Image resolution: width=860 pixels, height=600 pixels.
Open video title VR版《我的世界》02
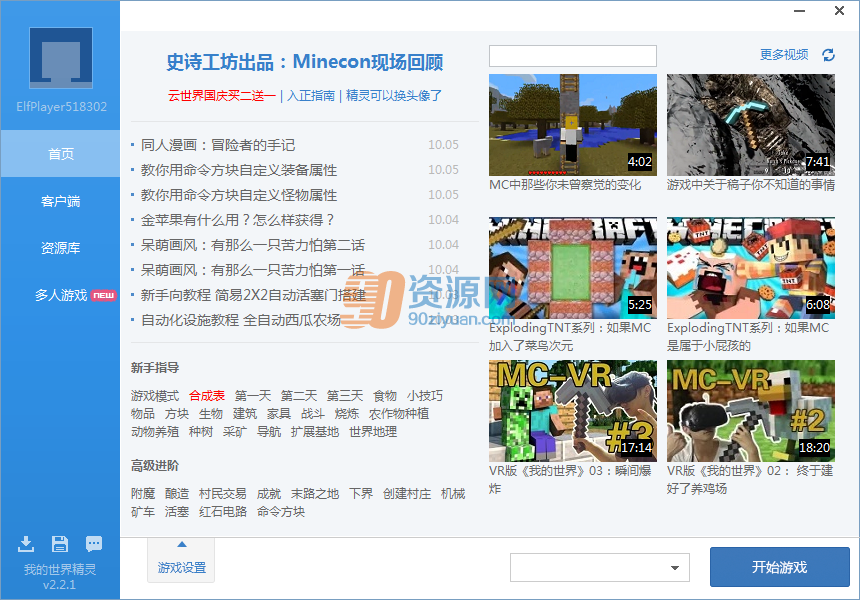[x=750, y=479]
